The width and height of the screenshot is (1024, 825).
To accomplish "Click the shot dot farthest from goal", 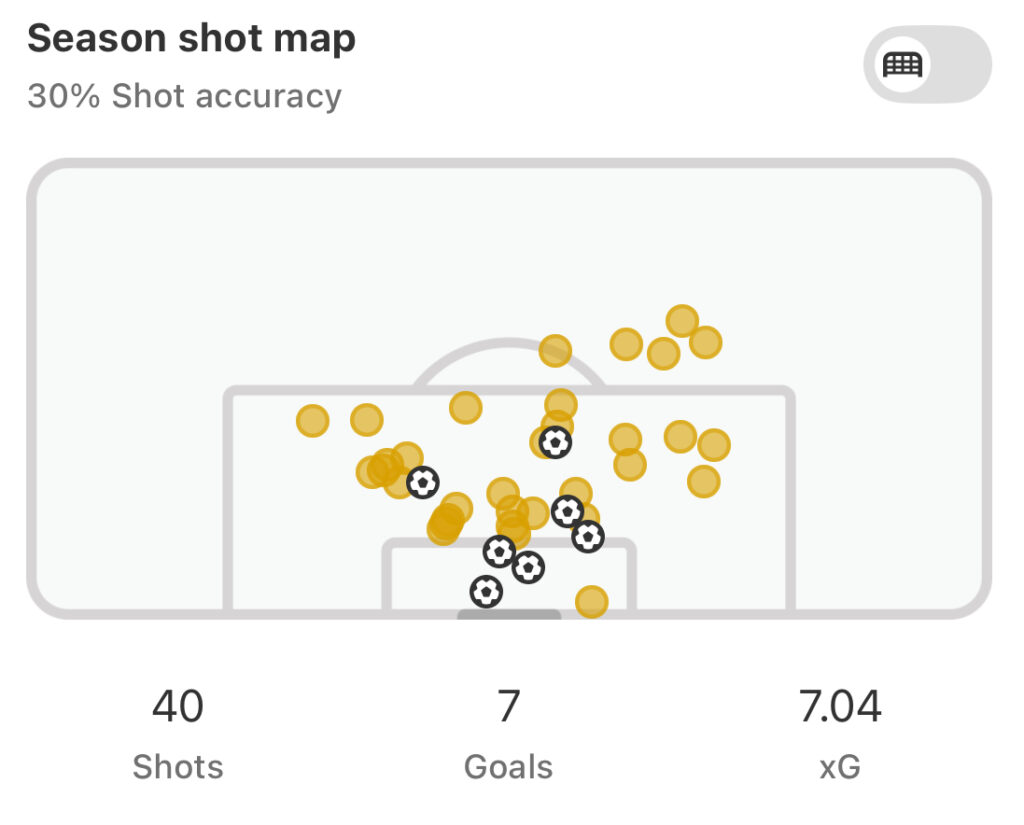I will tap(682, 321).
